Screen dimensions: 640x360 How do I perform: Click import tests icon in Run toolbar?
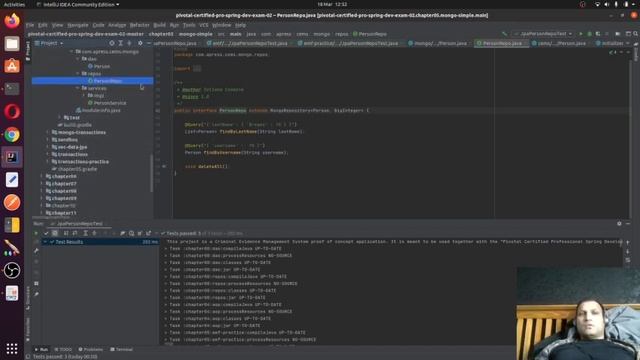140,233
